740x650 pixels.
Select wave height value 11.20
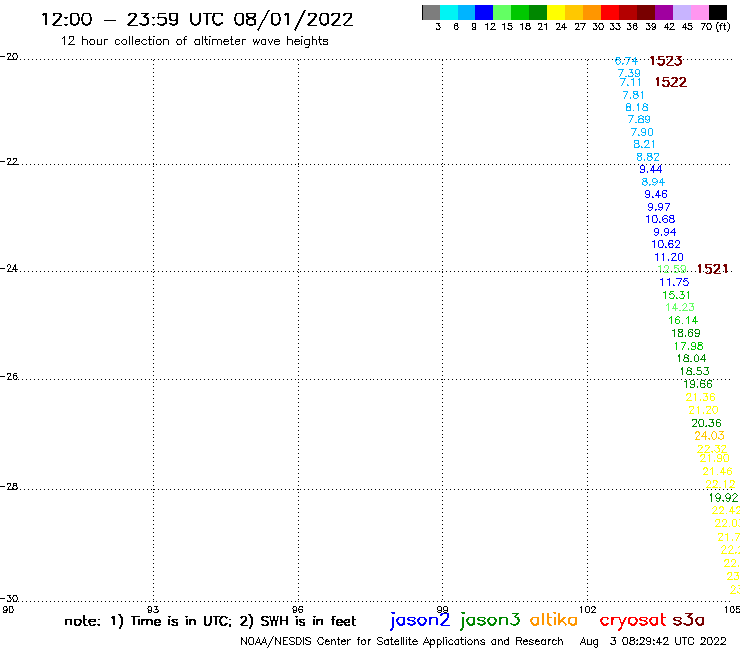[669, 257]
